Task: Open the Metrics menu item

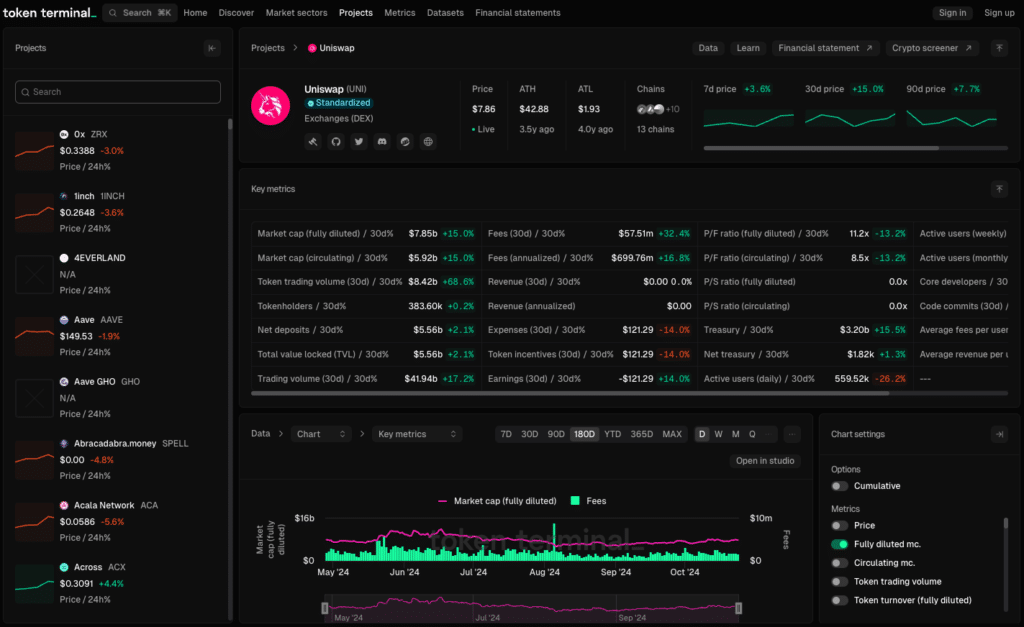Action: [400, 13]
